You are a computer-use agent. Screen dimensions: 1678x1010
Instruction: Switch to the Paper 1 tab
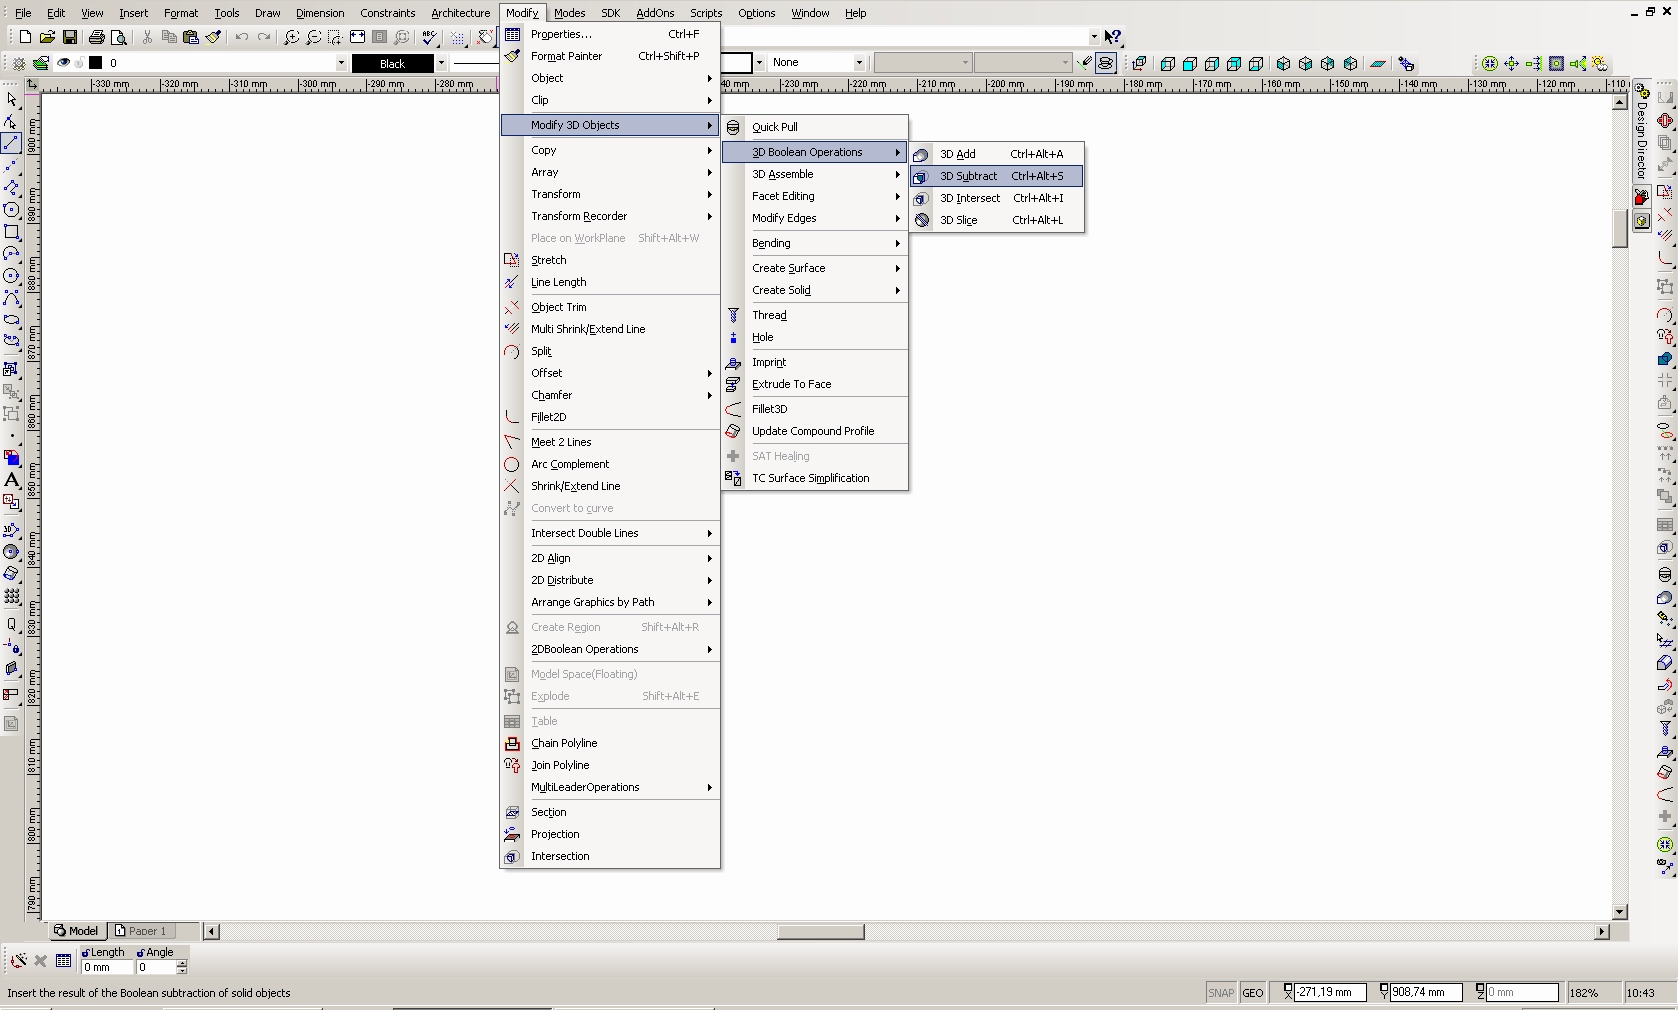pos(140,931)
